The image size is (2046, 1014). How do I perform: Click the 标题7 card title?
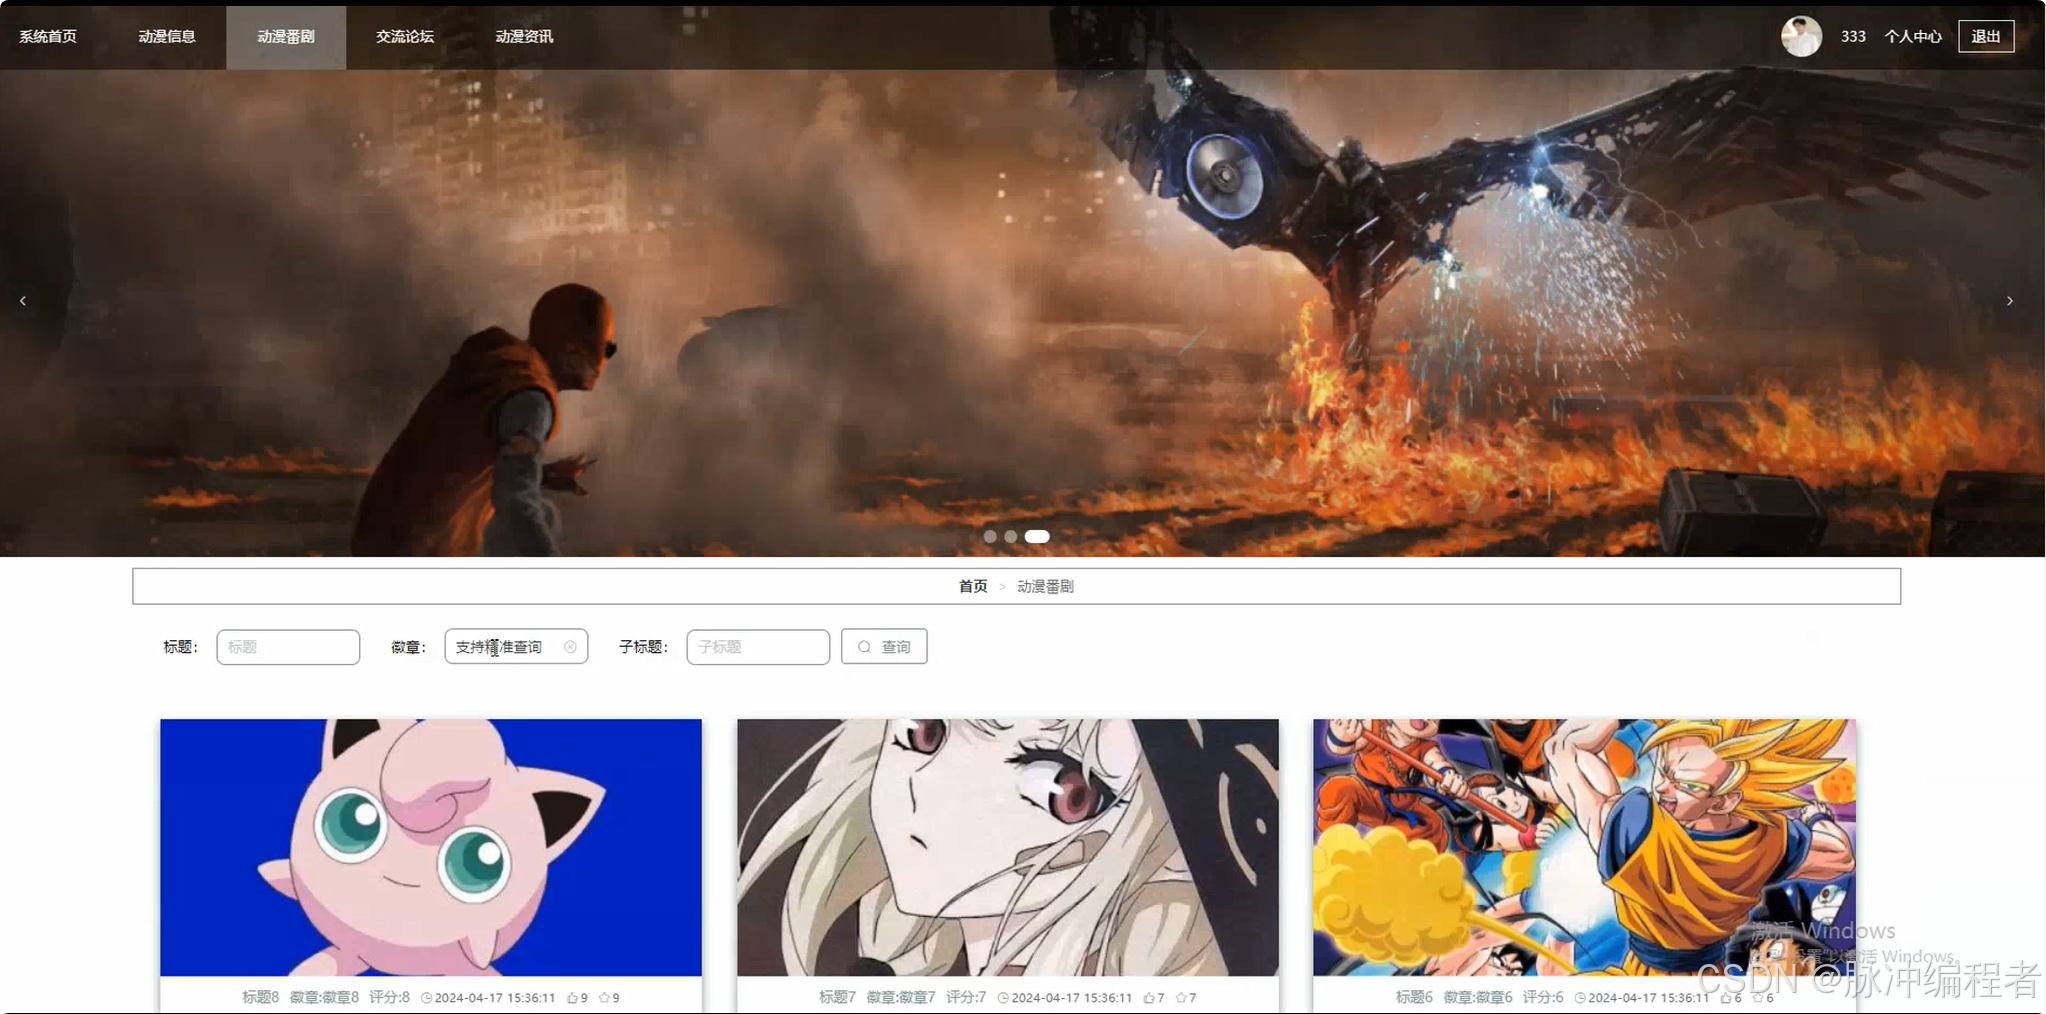tap(837, 998)
